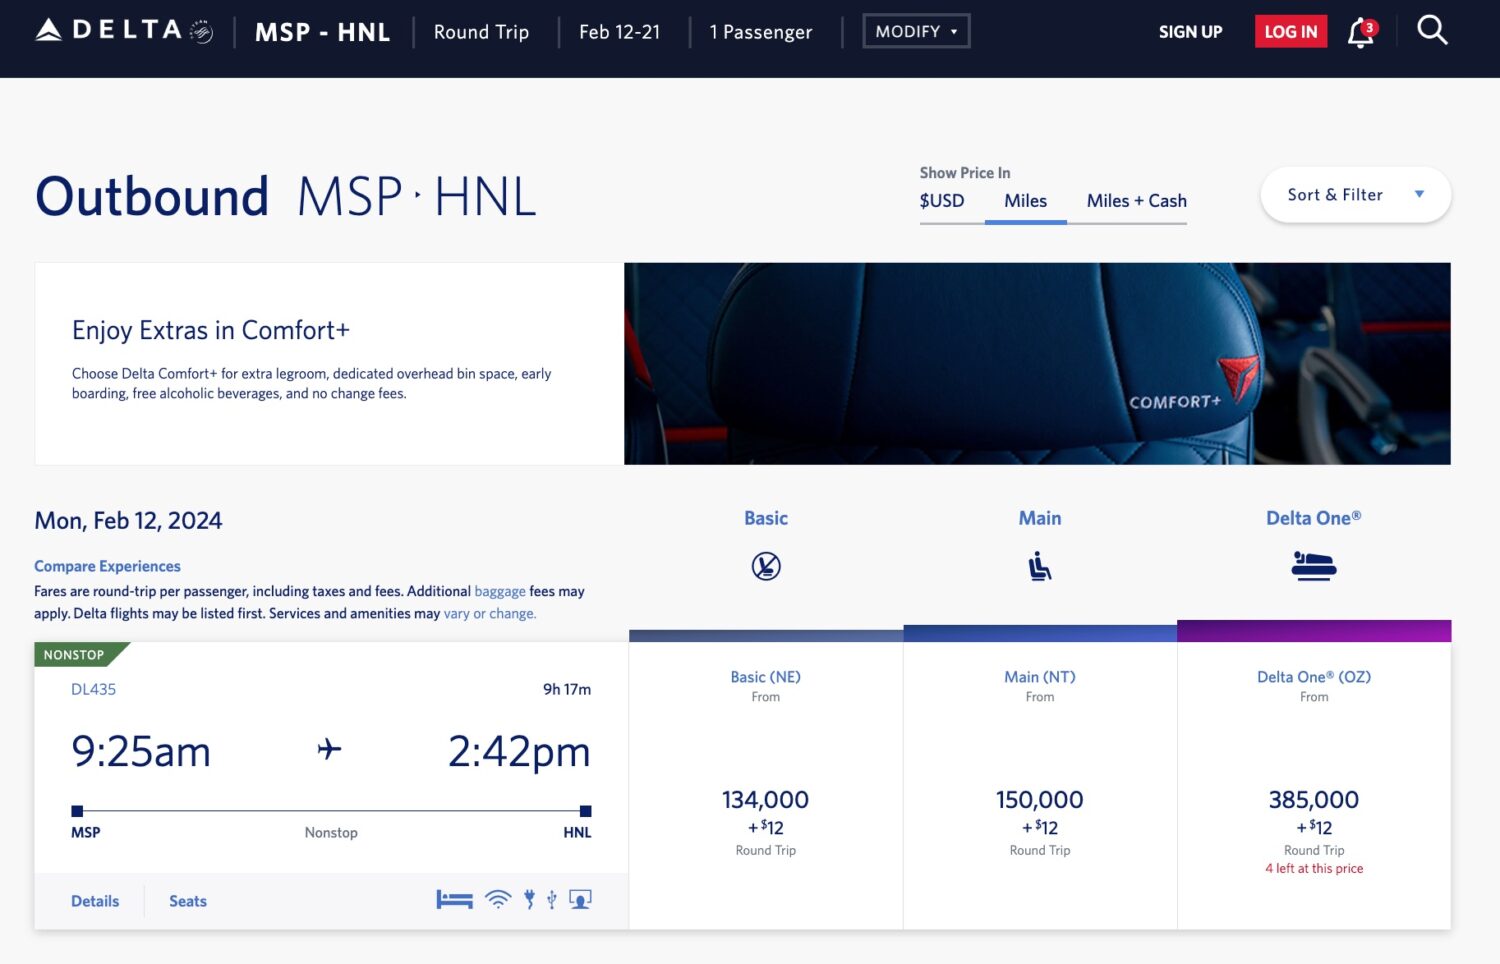Click the Main cabin seat icon
Screen dimensions: 1500x964
(x=1039, y=563)
